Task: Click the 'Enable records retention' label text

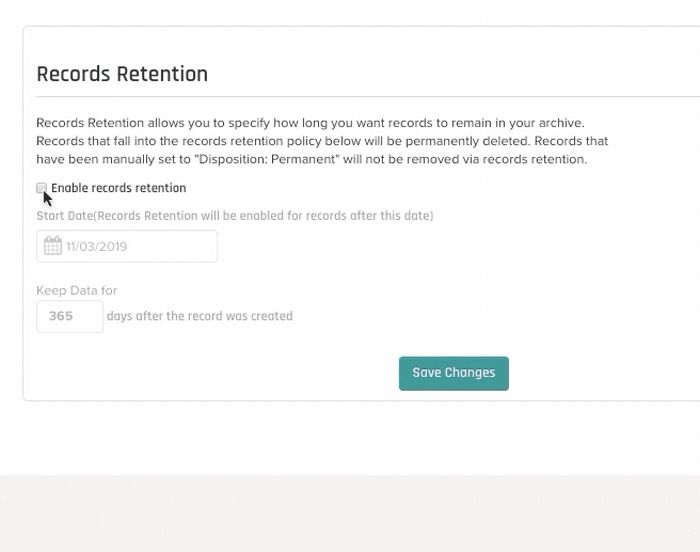Action: coord(119,188)
